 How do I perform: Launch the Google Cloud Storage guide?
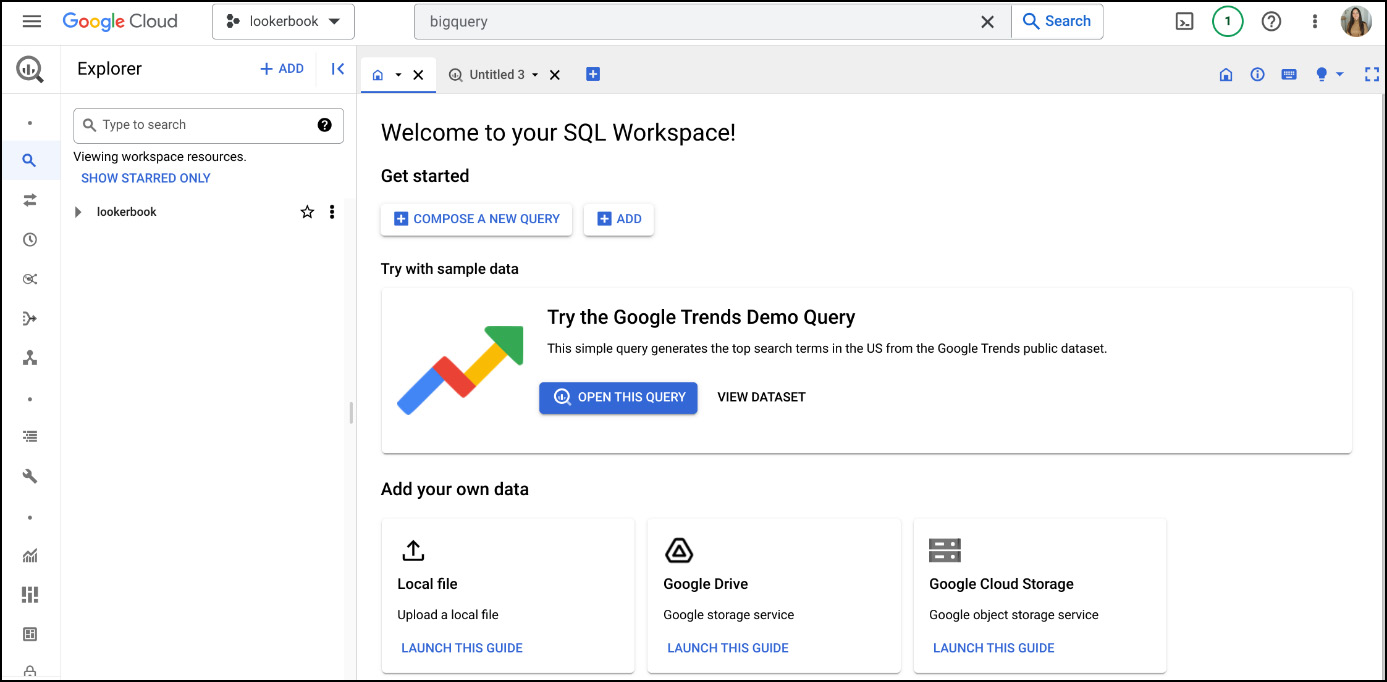click(x=994, y=648)
